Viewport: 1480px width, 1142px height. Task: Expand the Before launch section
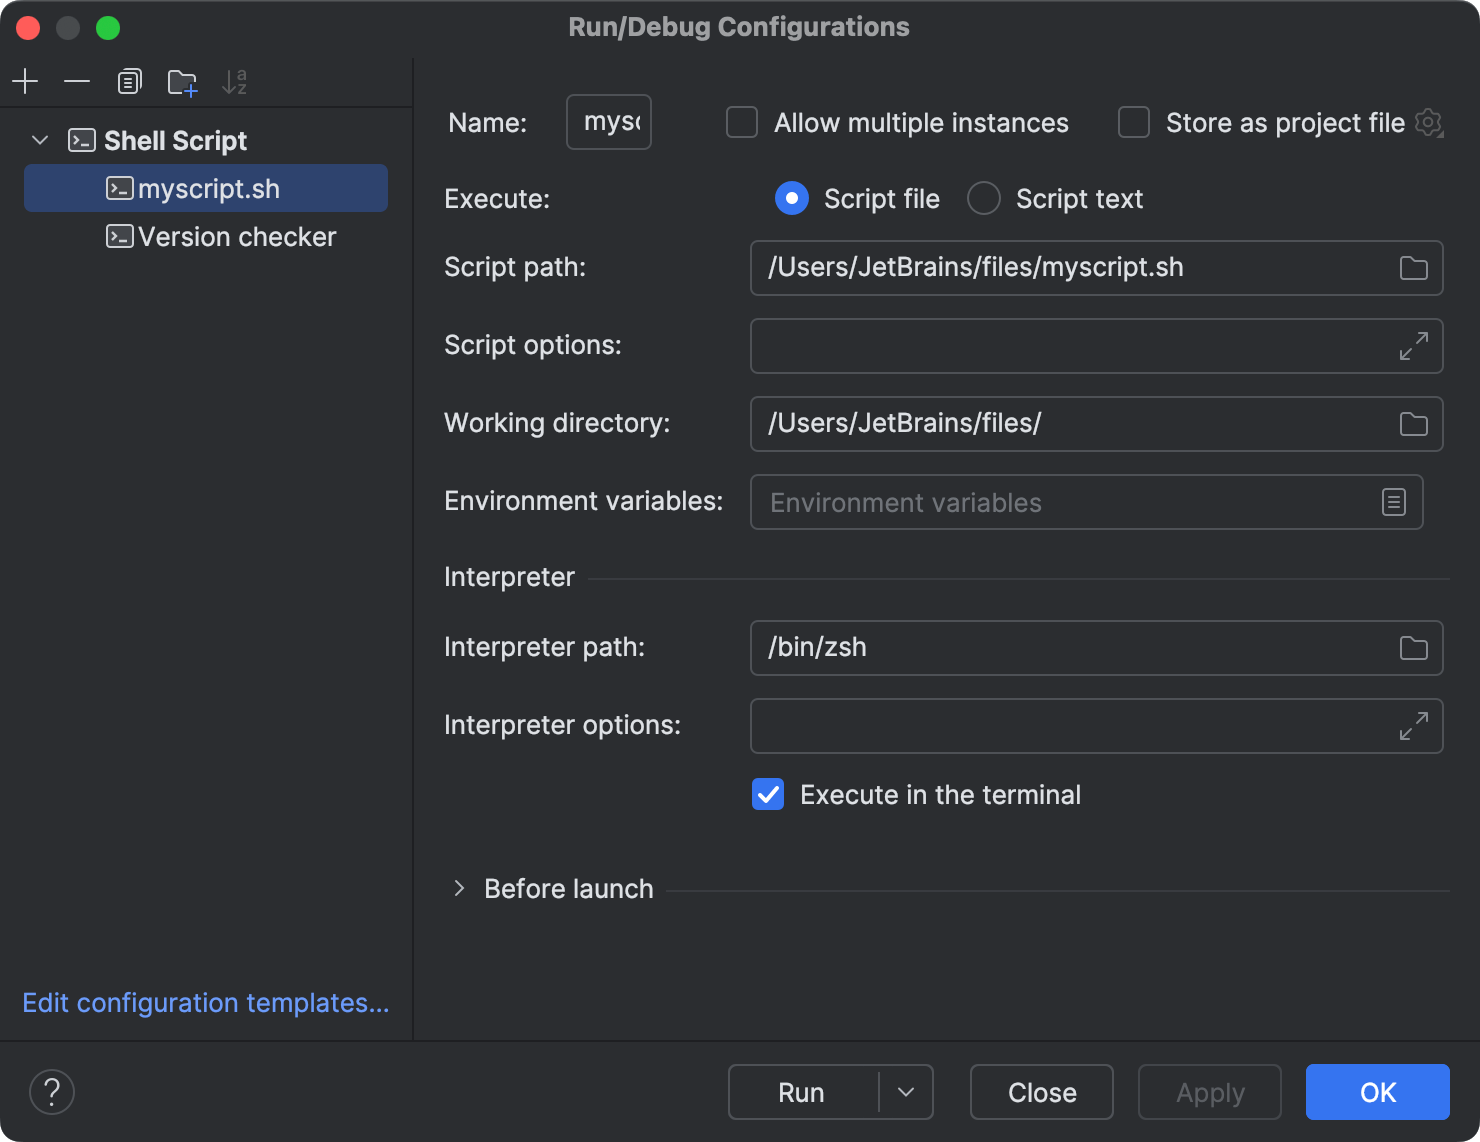459,888
